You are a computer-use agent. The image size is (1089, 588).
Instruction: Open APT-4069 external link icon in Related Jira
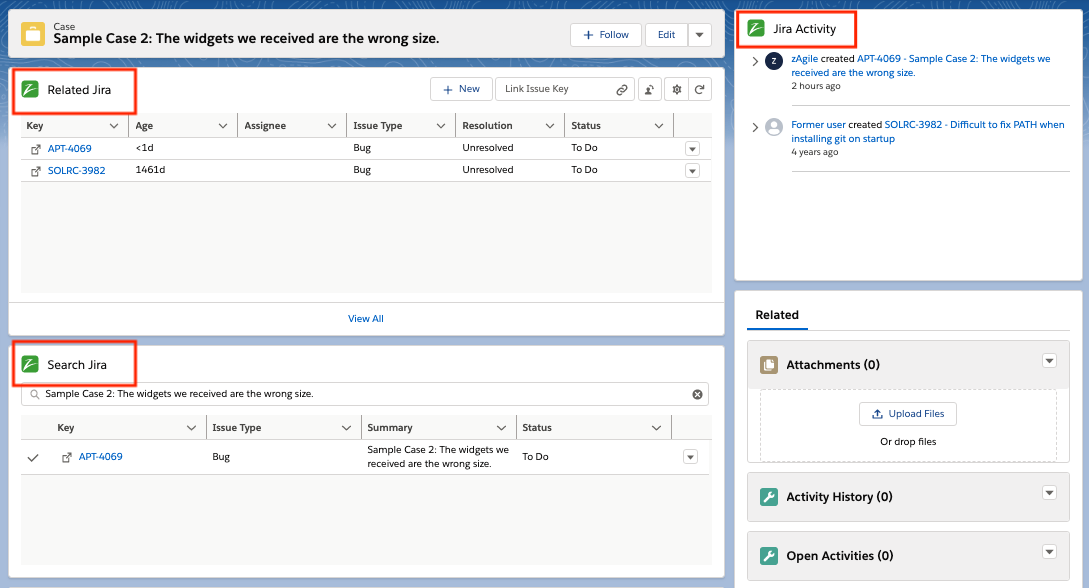pos(36,149)
